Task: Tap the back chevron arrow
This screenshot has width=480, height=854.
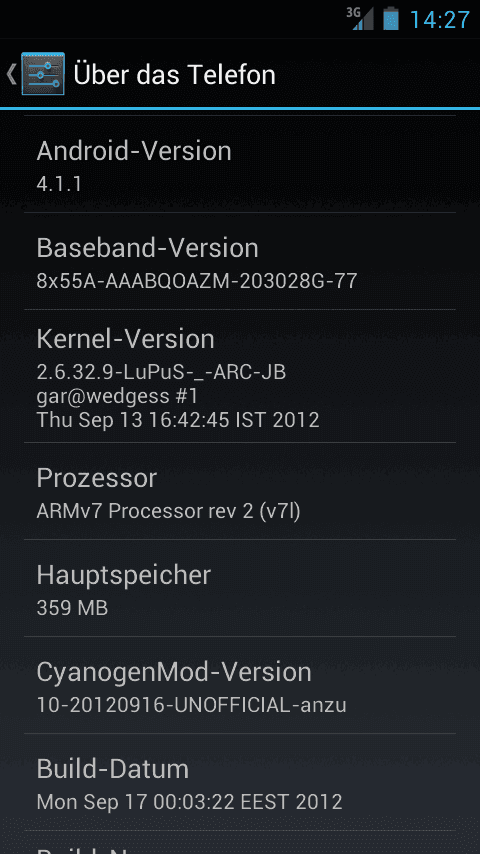Action: (11, 74)
